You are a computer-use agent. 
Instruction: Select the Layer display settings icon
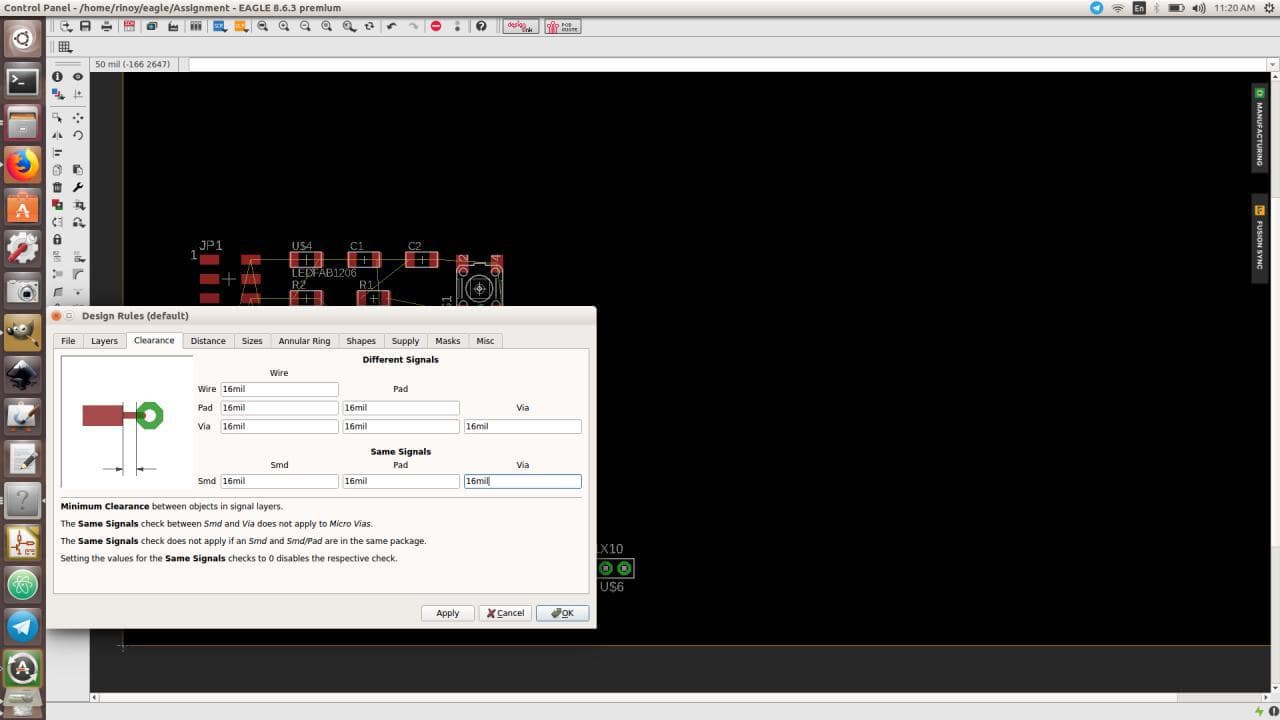(x=58, y=94)
